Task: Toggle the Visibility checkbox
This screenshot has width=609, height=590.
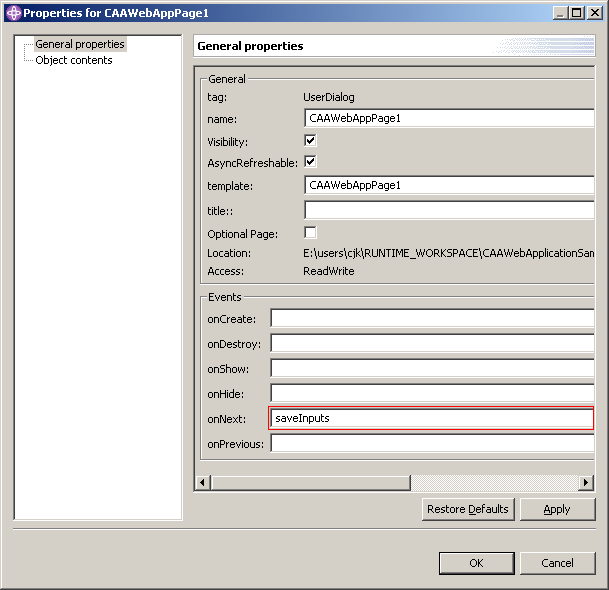Action: (x=310, y=141)
